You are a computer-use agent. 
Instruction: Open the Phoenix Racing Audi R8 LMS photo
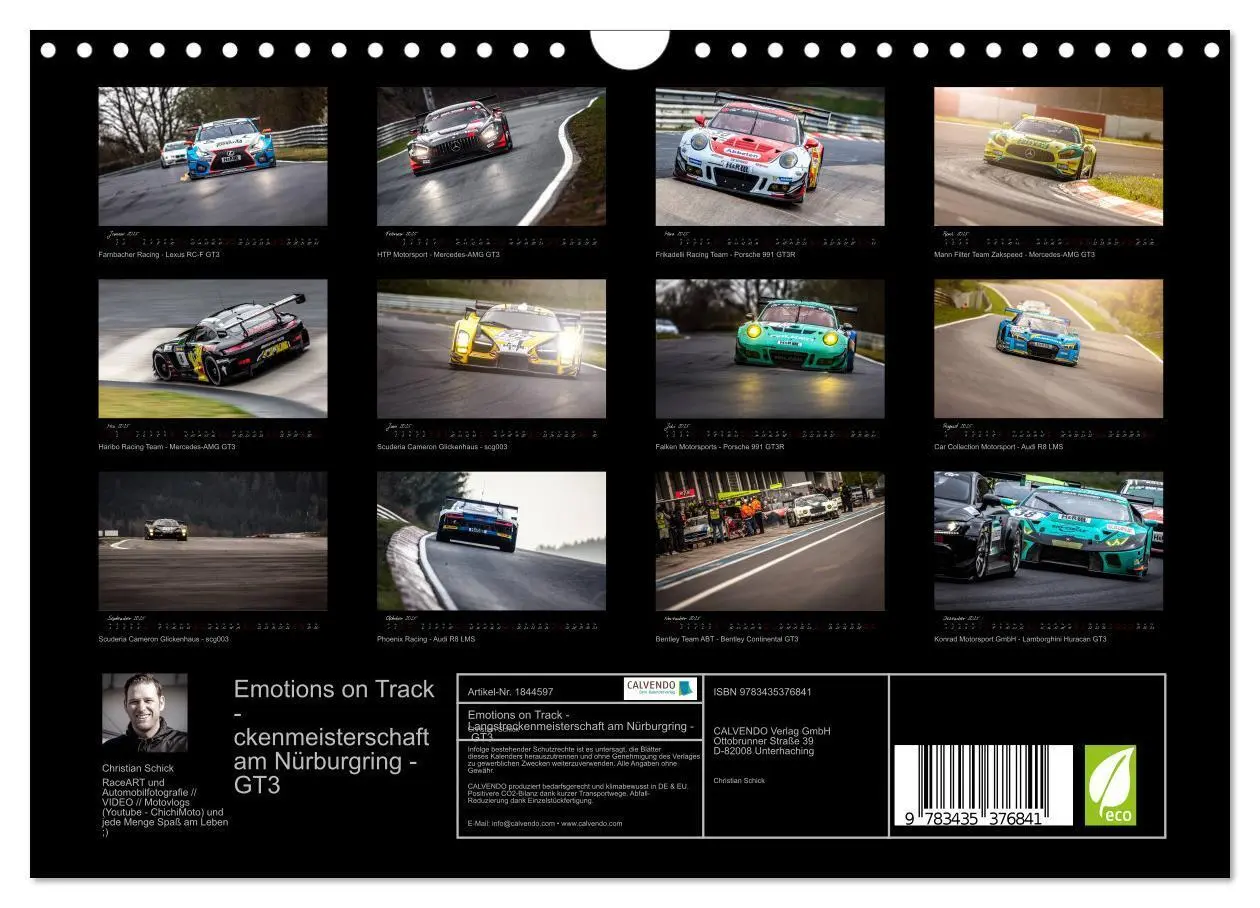point(491,541)
